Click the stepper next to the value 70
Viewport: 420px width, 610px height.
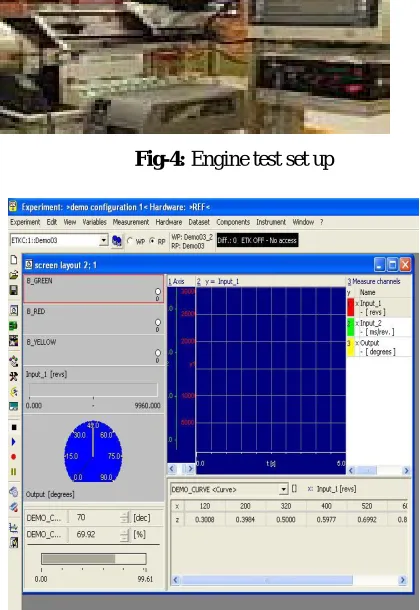[124, 517]
